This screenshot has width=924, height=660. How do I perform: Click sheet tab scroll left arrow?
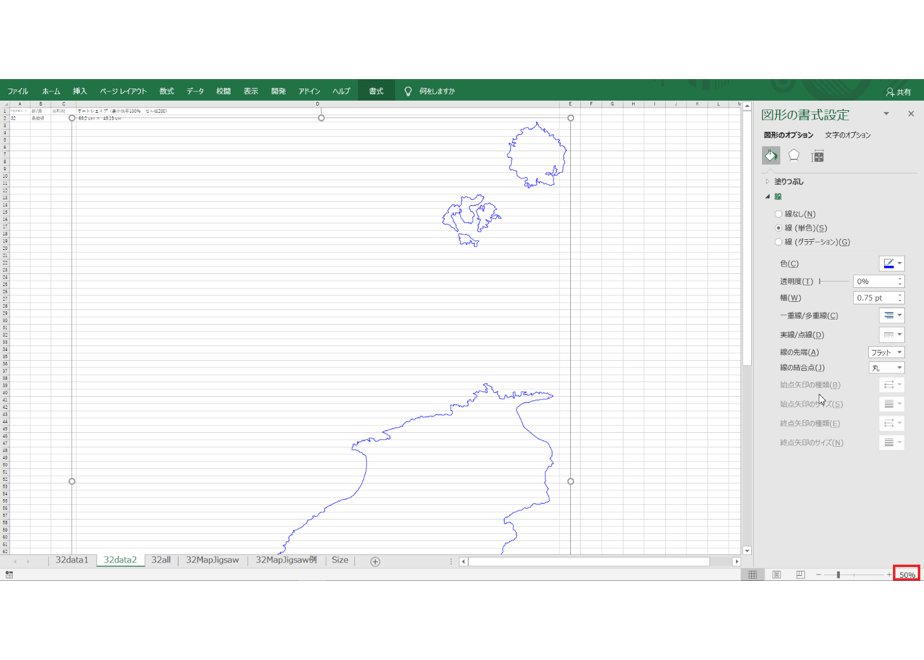(x=15, y=561)
